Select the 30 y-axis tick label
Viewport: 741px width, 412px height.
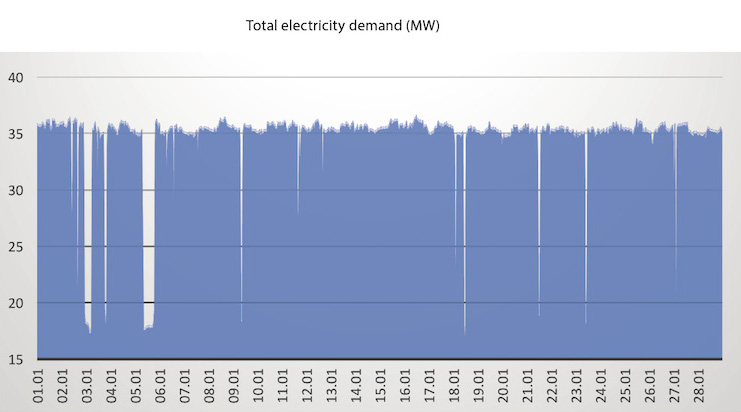(x=15, y=190)
